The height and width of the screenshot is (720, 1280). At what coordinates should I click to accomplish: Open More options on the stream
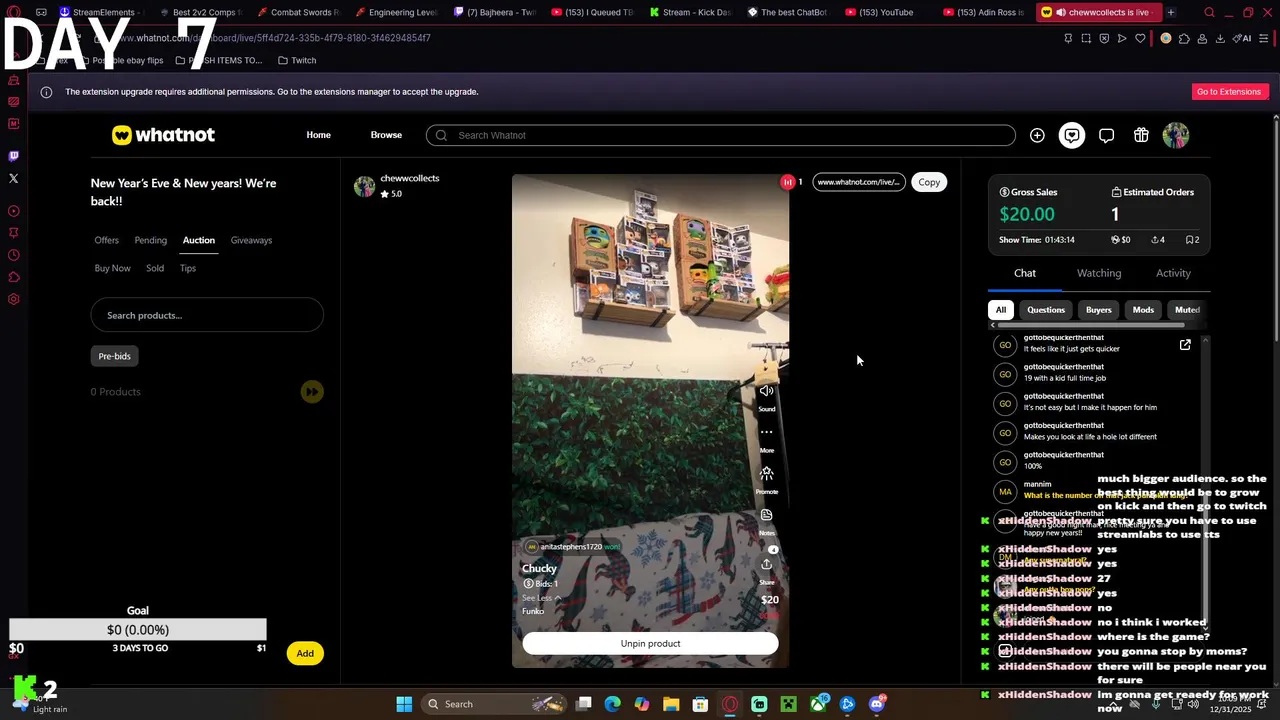click(767, 432)
